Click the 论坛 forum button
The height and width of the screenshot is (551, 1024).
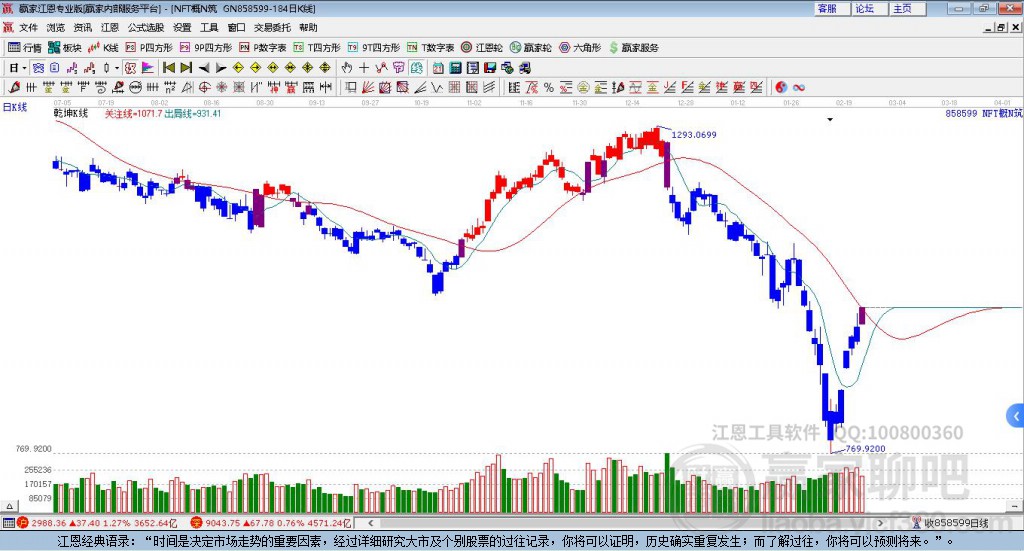(x=871, y=8)
